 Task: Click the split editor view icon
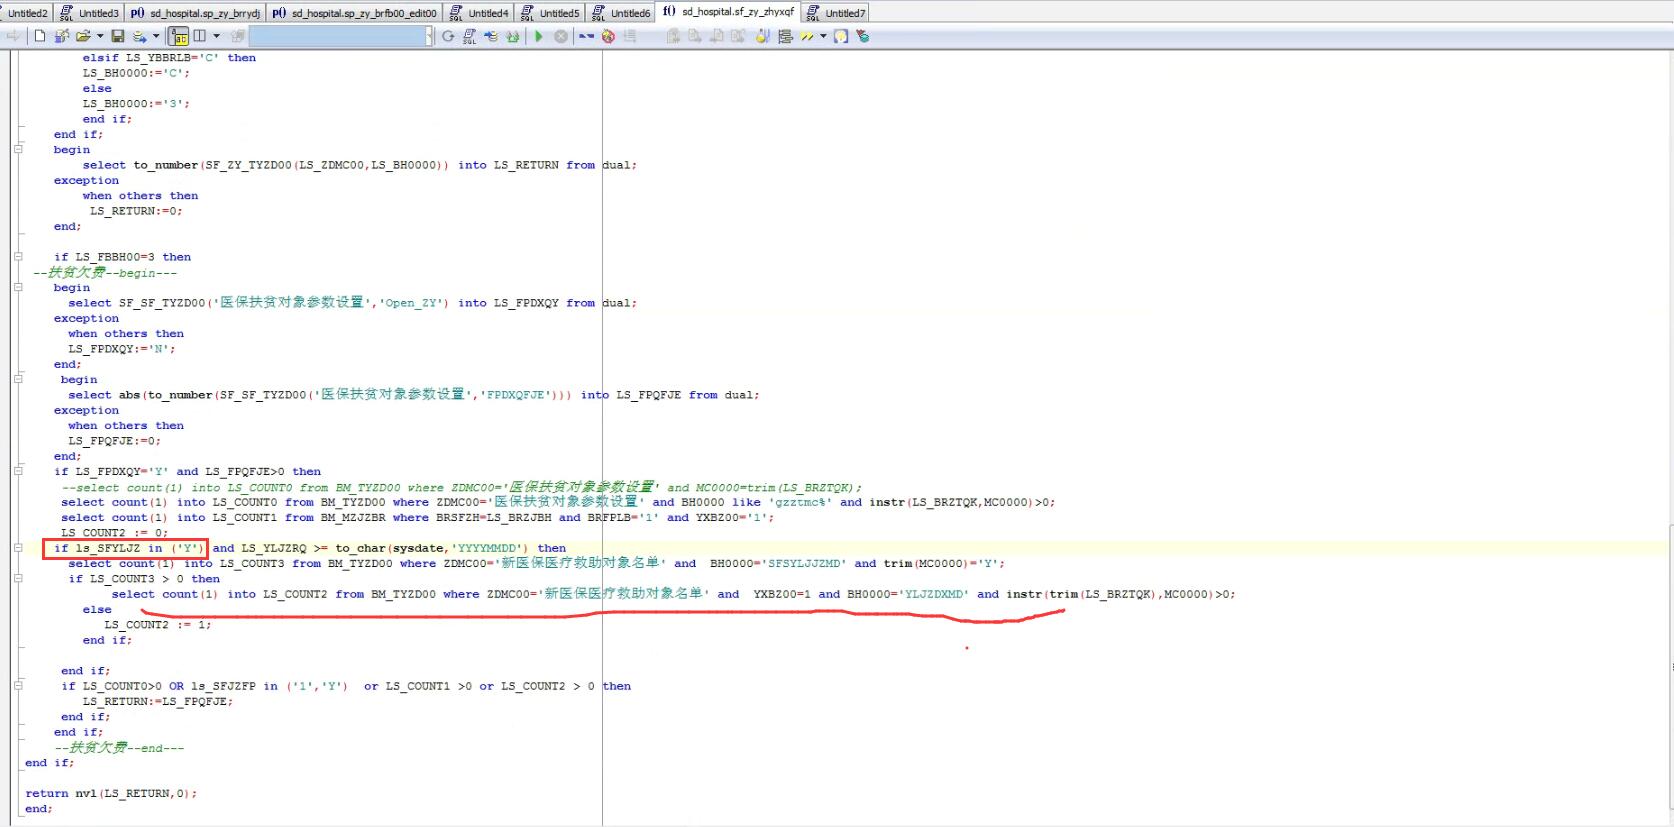click(x=200, y=36)
